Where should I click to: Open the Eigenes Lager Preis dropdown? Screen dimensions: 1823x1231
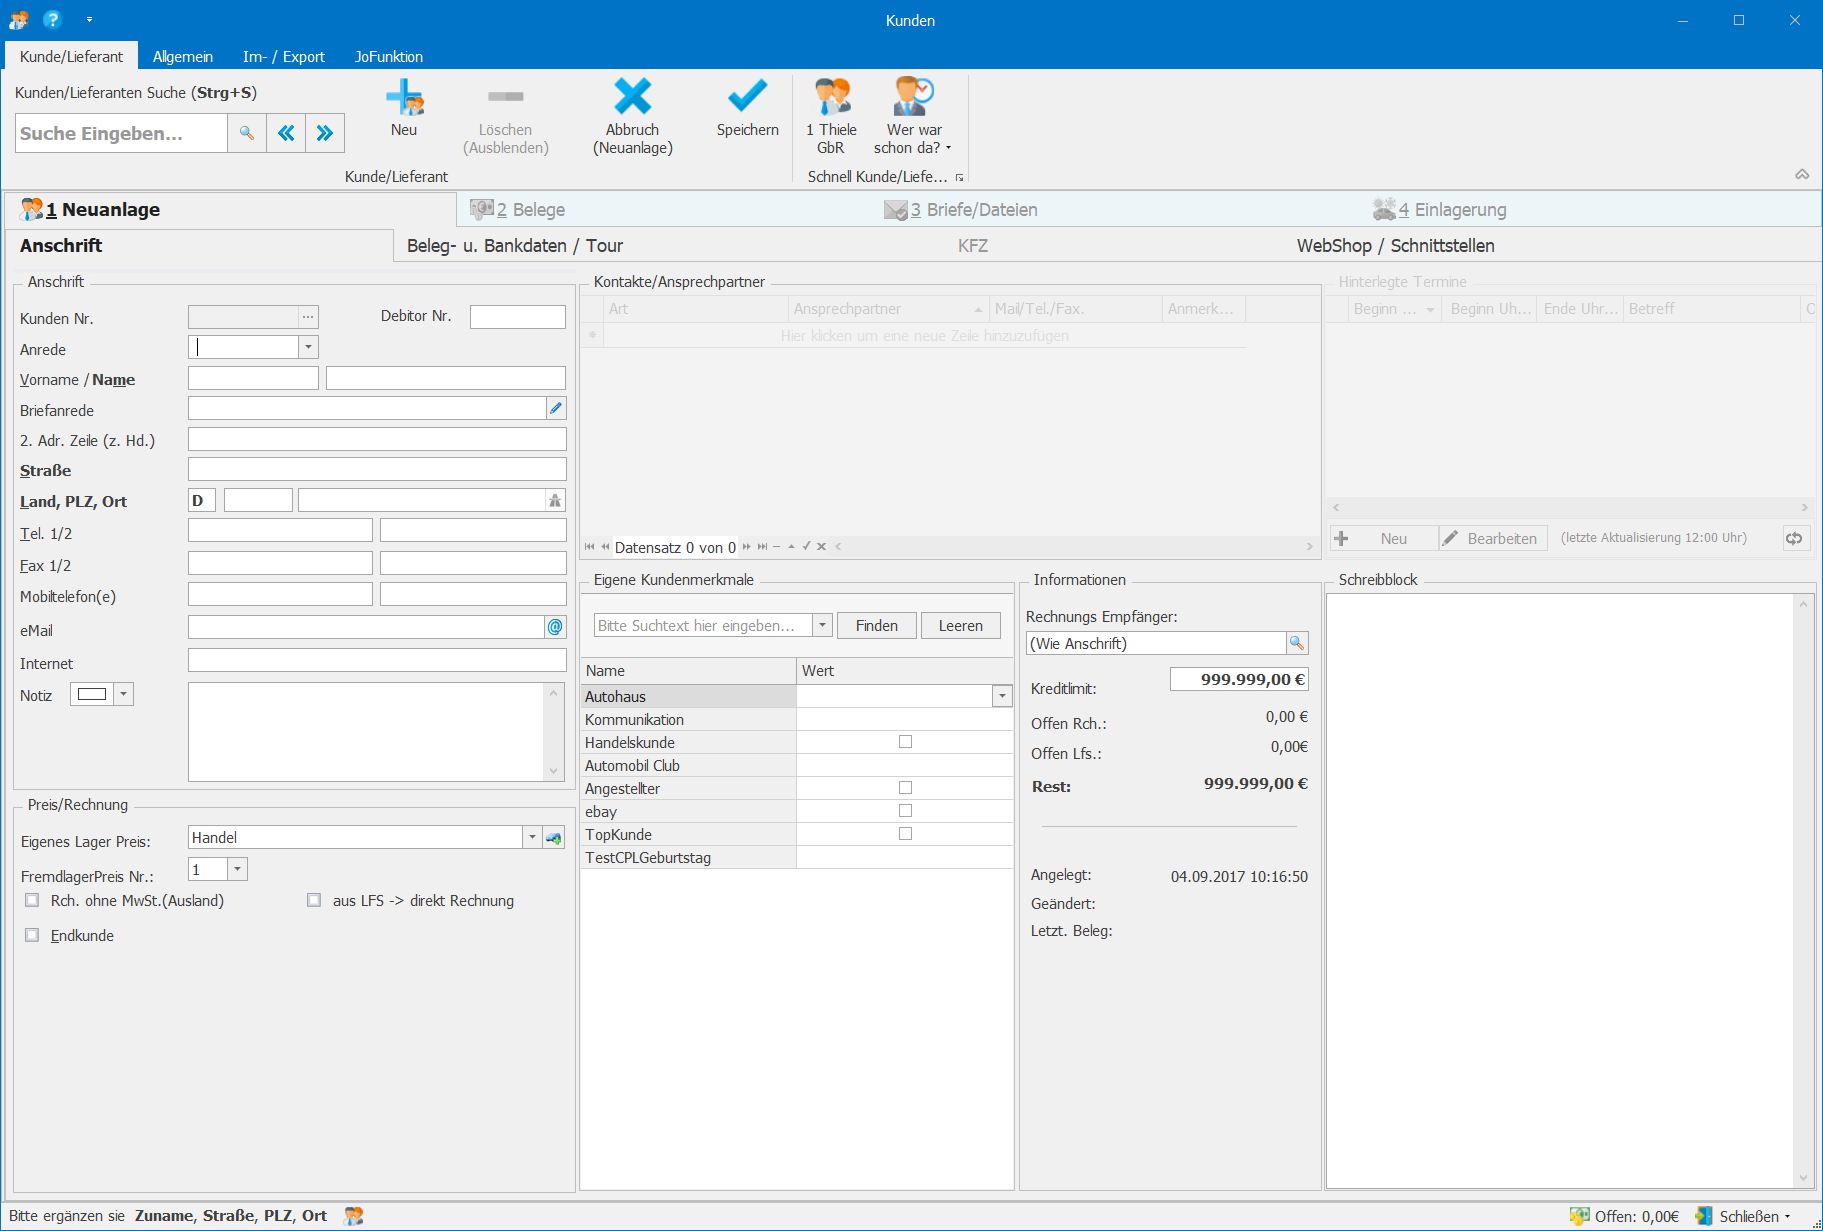[532, 838]
